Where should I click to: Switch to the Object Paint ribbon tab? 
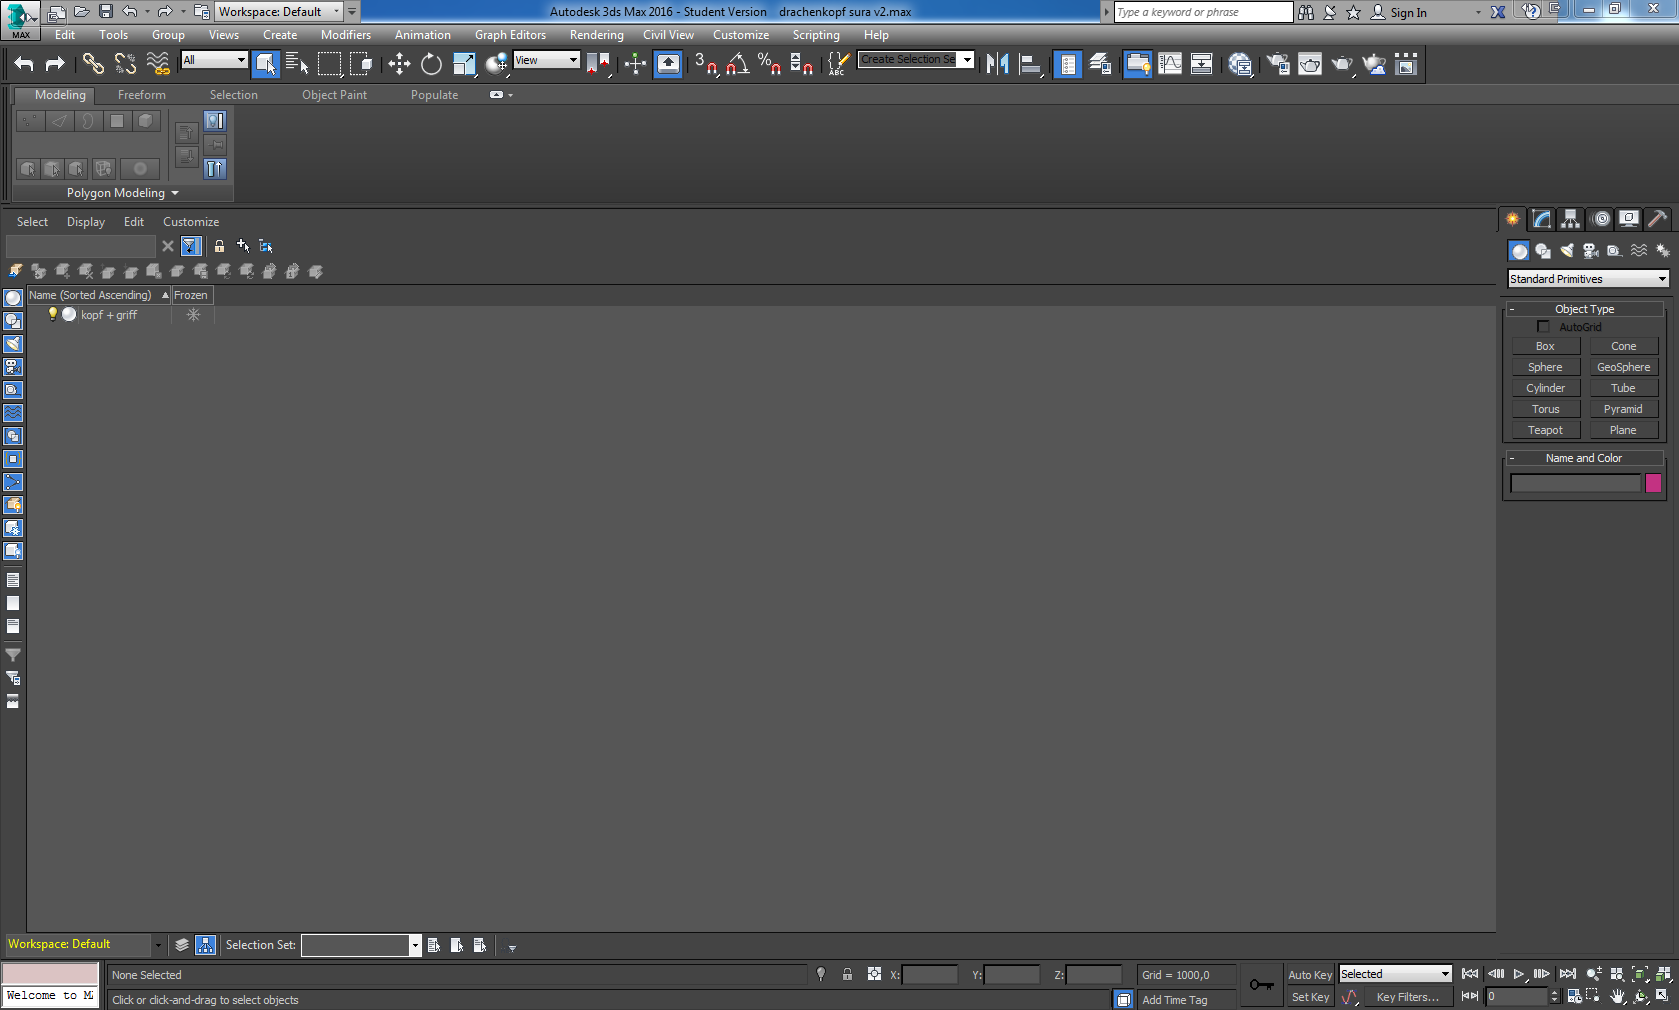point(334,94)
